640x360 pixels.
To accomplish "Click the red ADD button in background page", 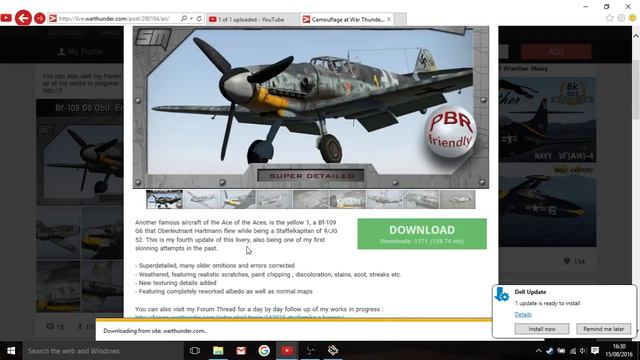I will point(556,52).
